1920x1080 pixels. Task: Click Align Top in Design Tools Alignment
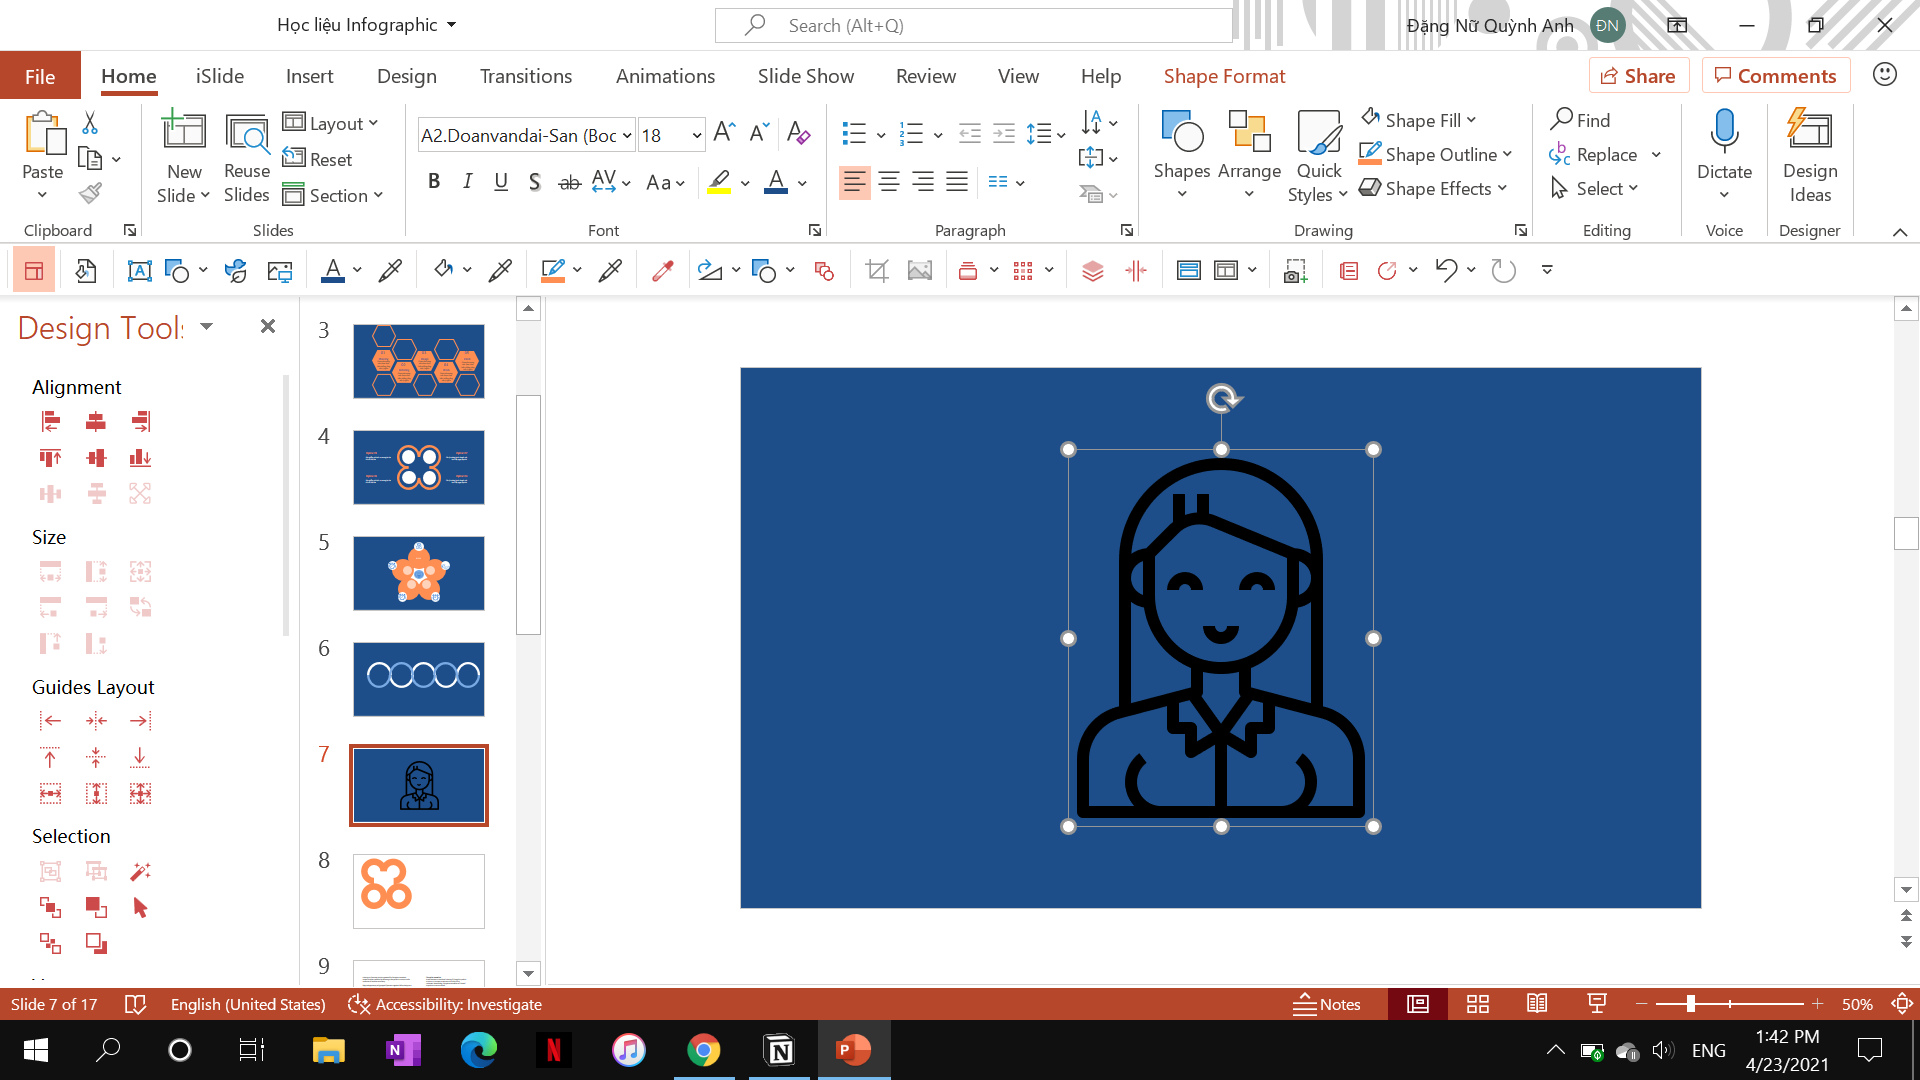[x=50, y=458]
